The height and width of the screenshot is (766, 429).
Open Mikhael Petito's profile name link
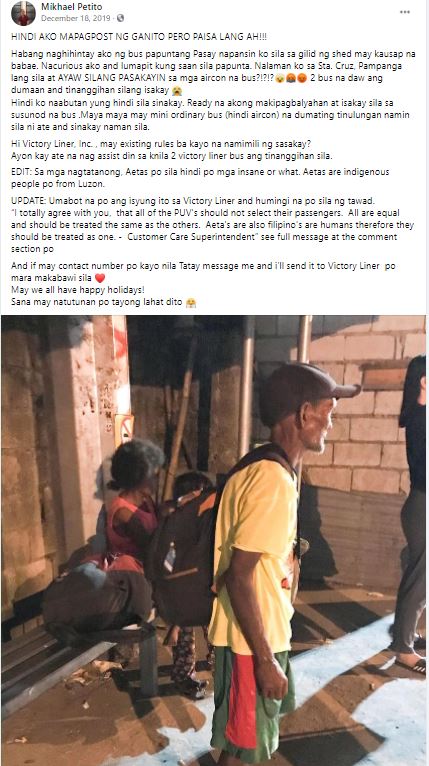click(x=72, y=7)
